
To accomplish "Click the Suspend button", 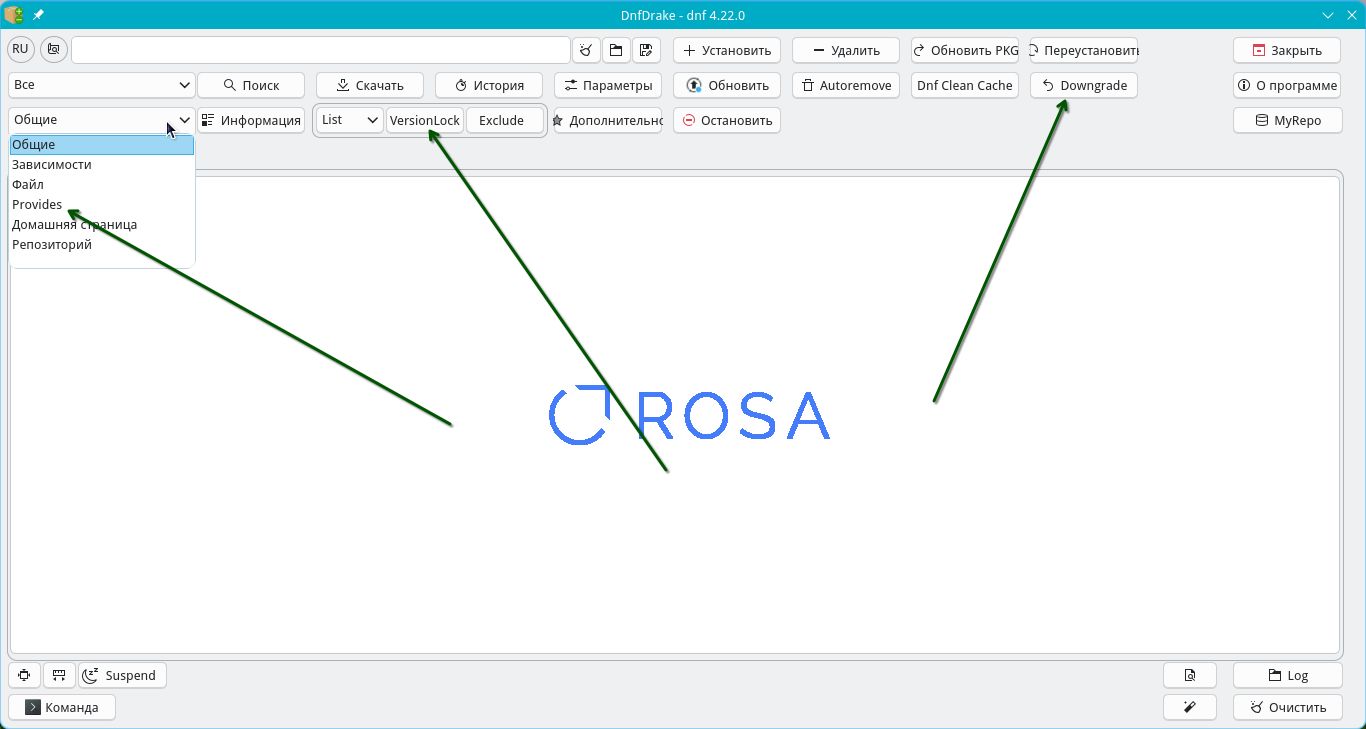I will click(122, 675).
